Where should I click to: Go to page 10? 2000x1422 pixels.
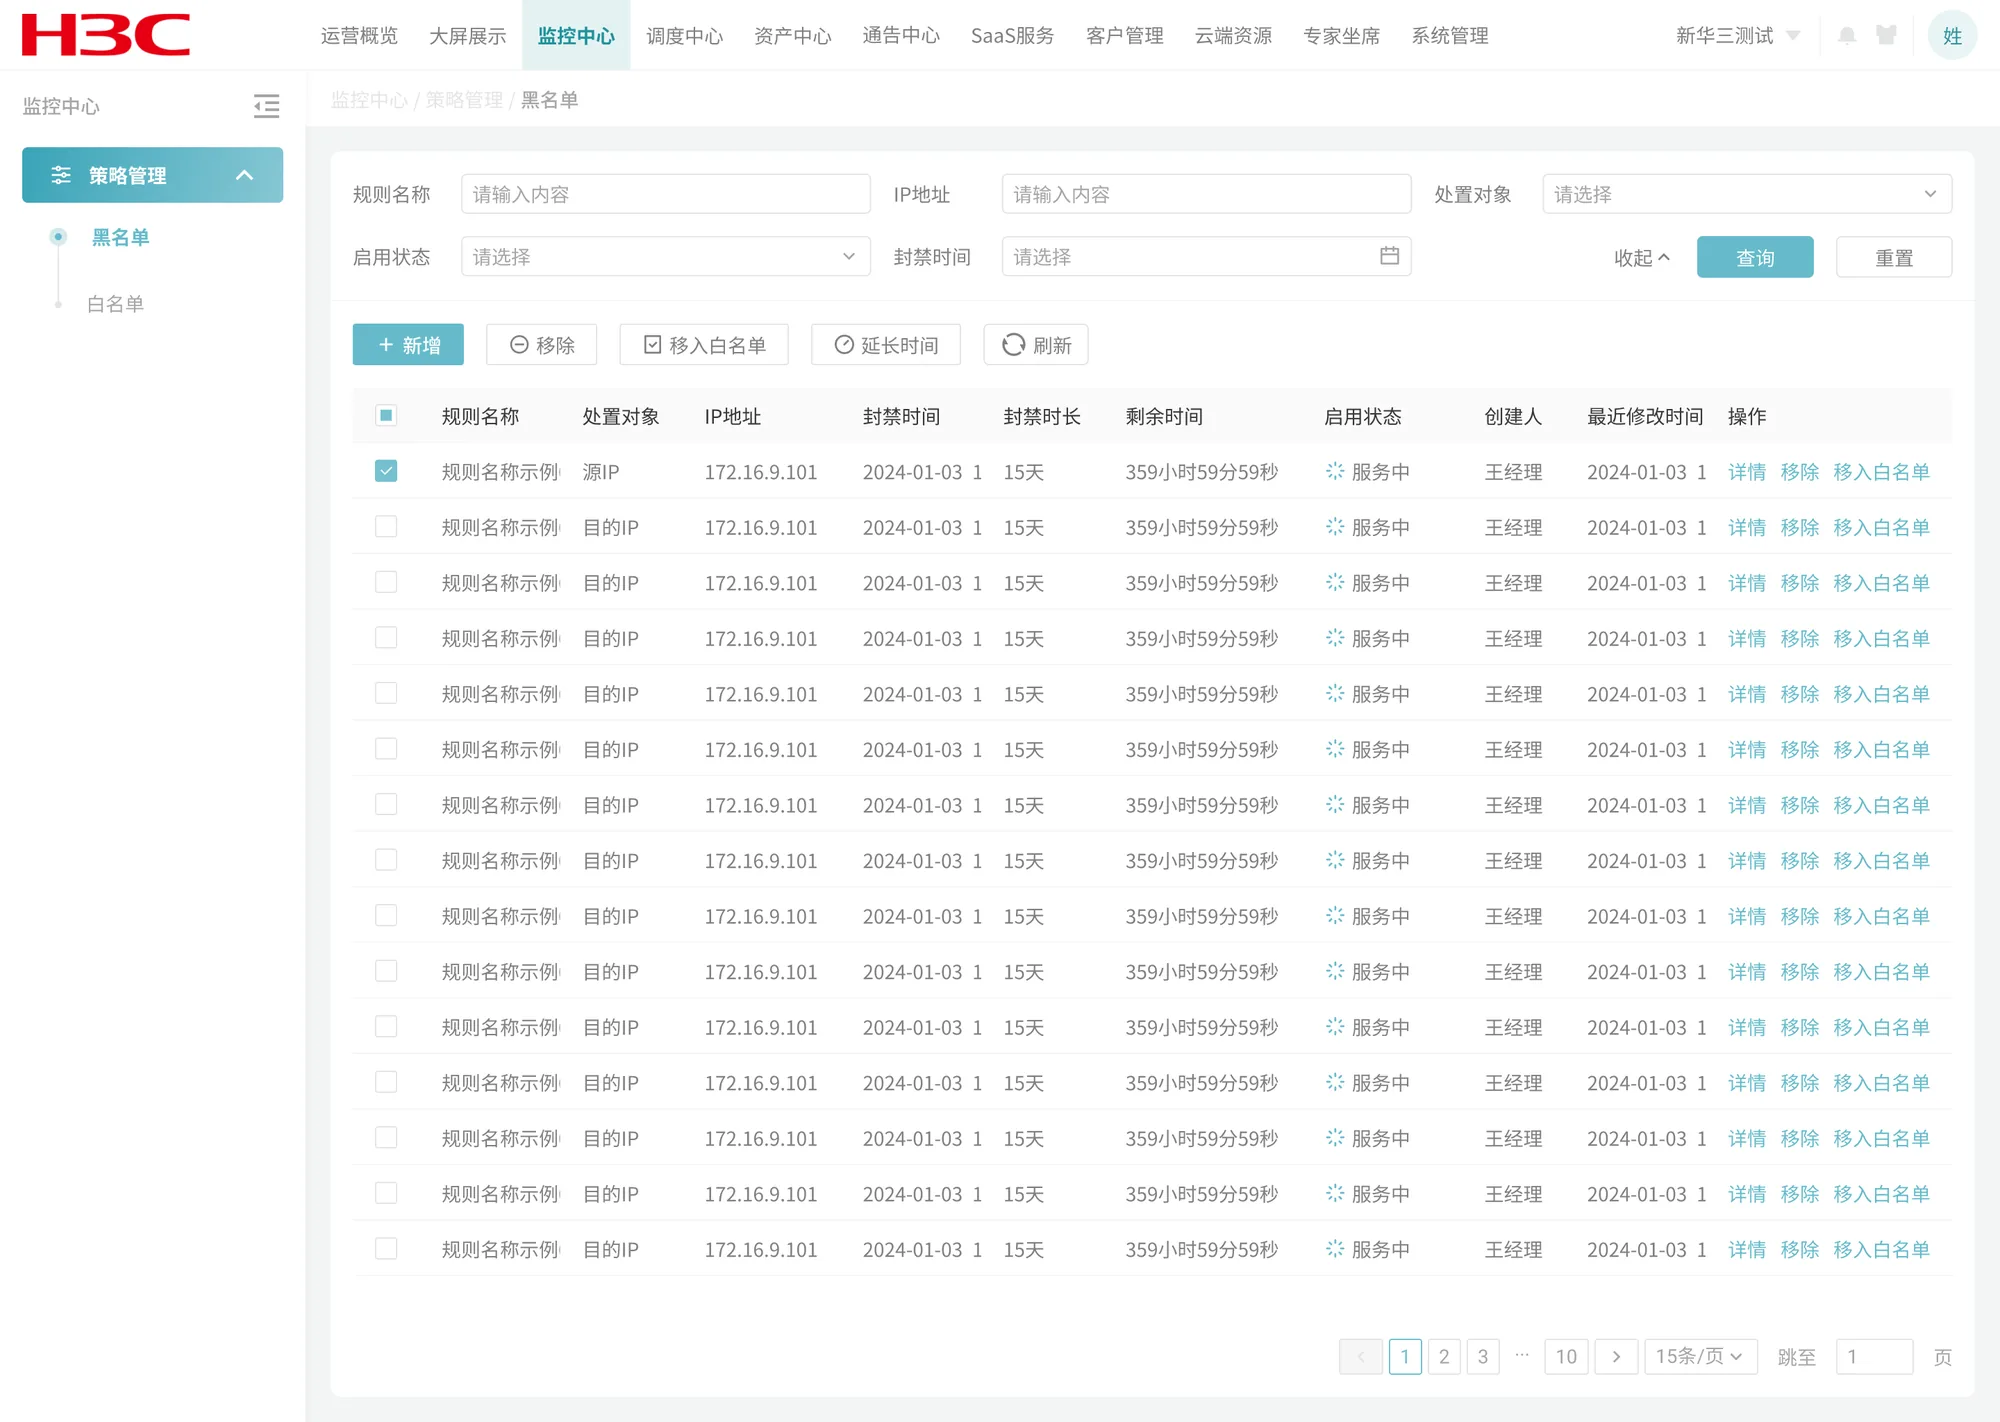(x=1566, y=1357)
